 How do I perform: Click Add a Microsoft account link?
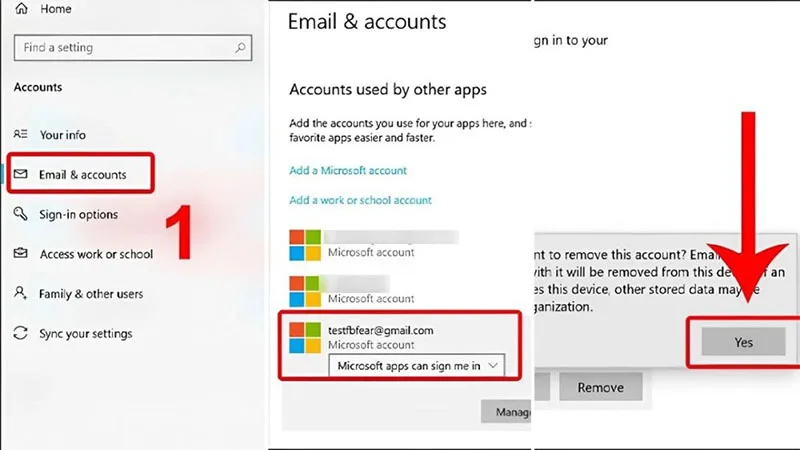tap(348, 170)
